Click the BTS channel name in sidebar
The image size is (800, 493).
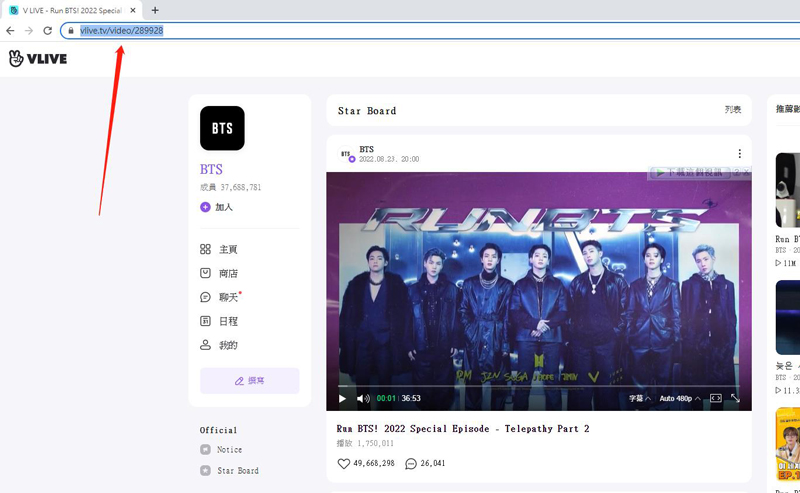point(211,169)
